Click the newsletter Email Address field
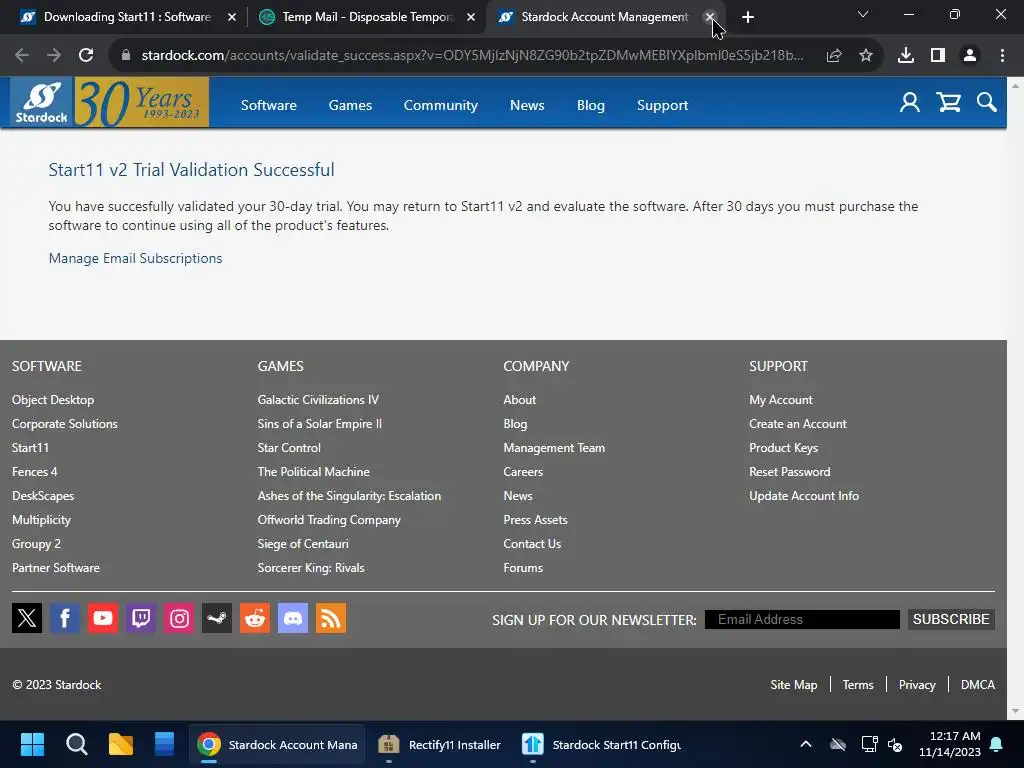The height and width of the screenshot is (768, 1024). (x=802, y=619)
